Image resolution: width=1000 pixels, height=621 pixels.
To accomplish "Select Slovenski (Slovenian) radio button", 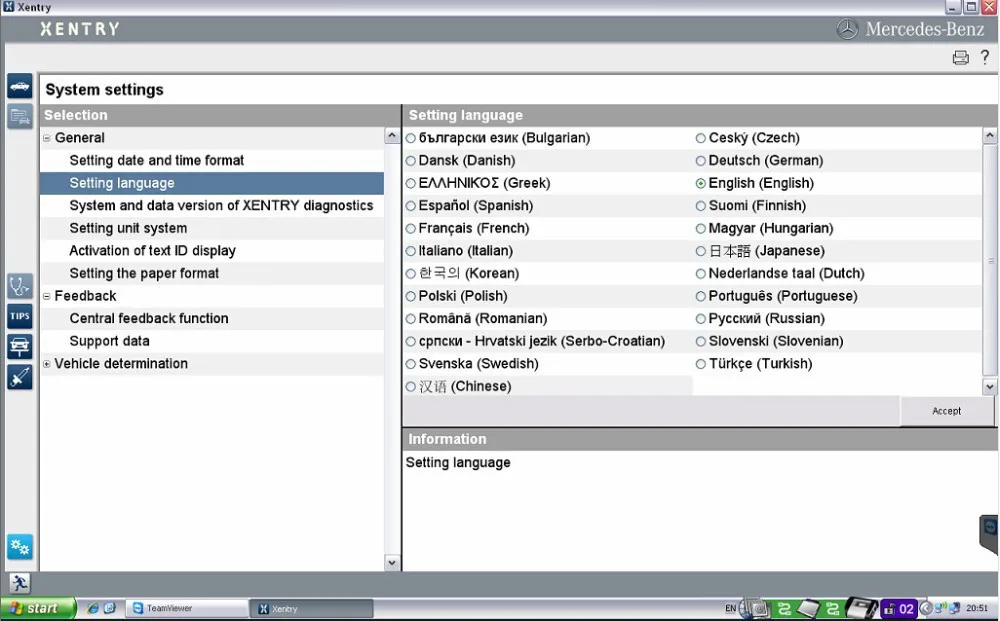I will pyautogui.click(x=700, y=342).
